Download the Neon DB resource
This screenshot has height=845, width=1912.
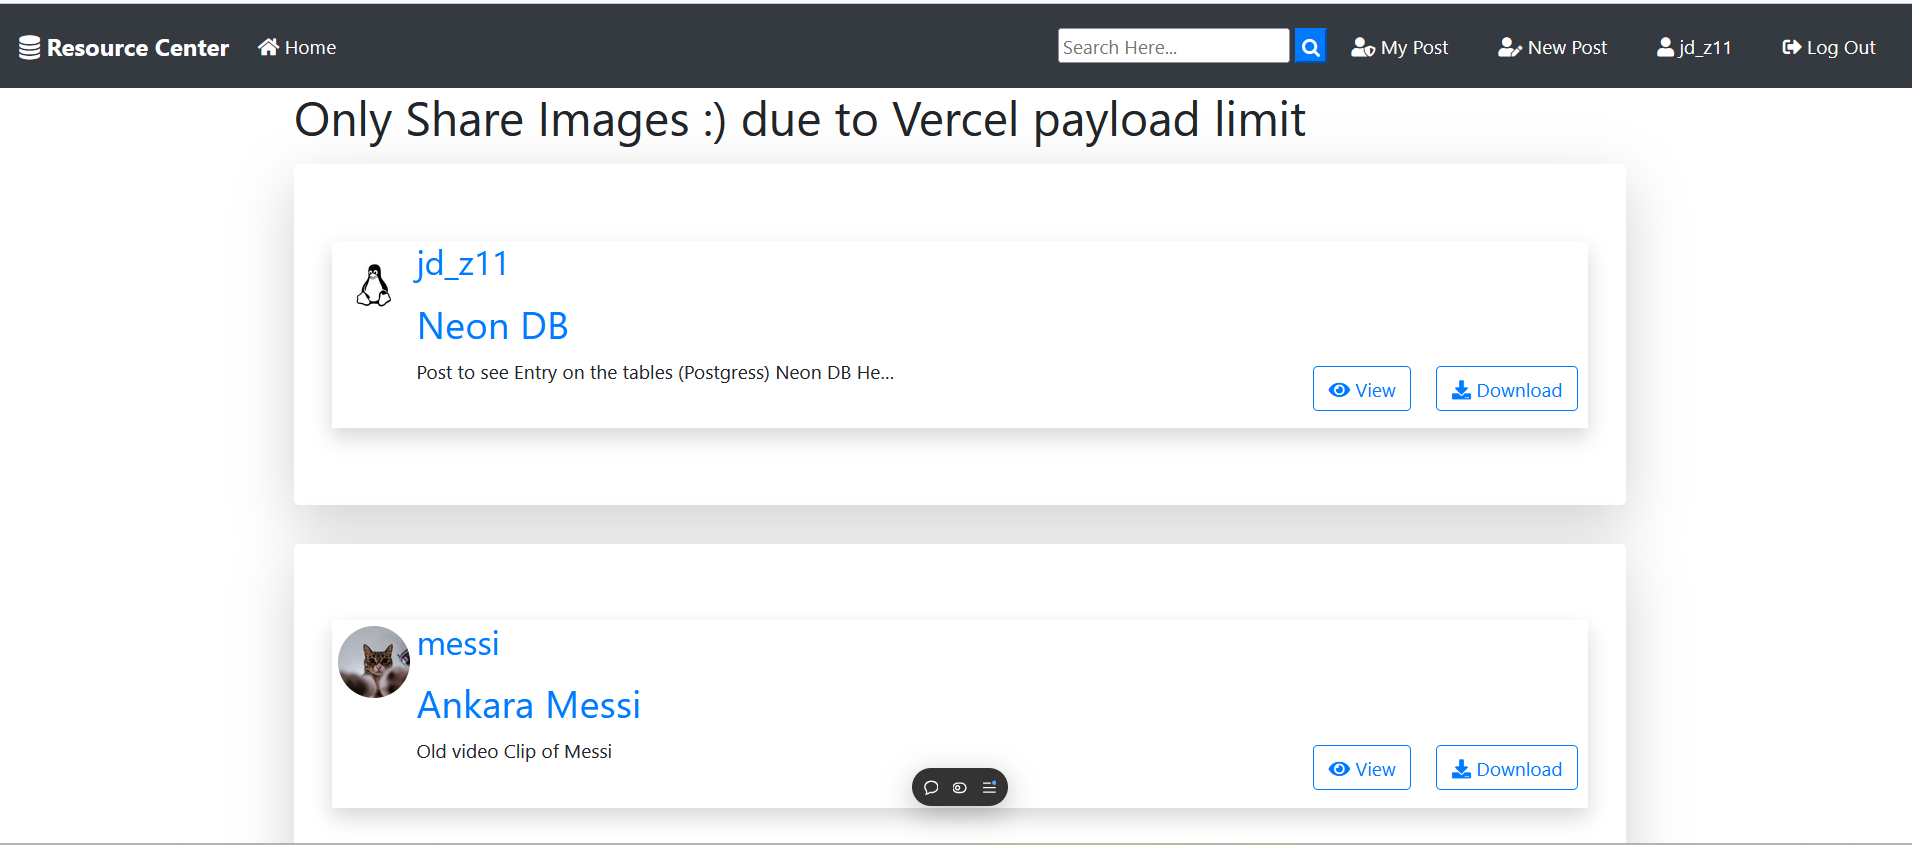1506,389
